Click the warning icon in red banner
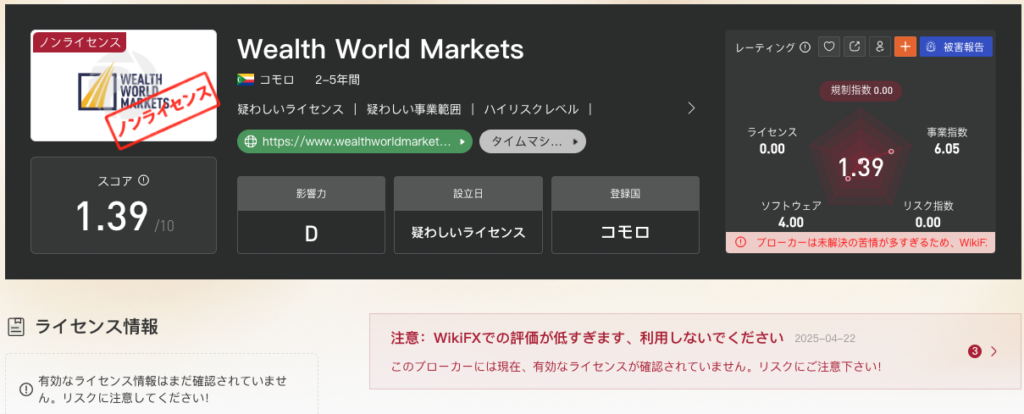The image size is (1024, 414). 740,242
